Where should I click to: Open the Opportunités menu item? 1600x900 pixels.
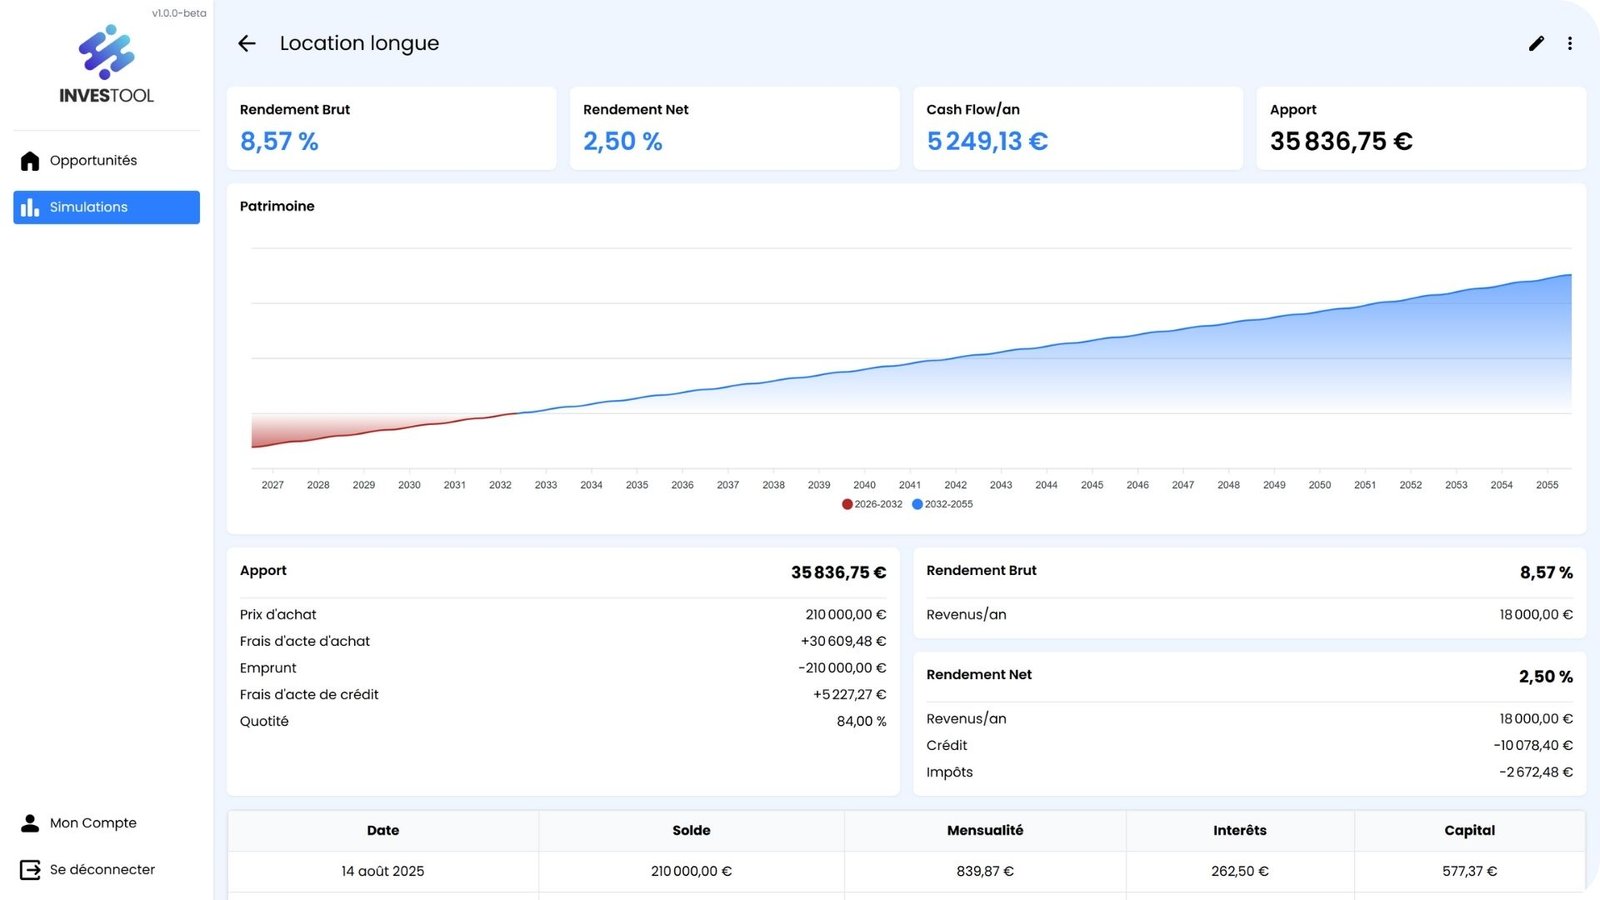pos(93,161)
